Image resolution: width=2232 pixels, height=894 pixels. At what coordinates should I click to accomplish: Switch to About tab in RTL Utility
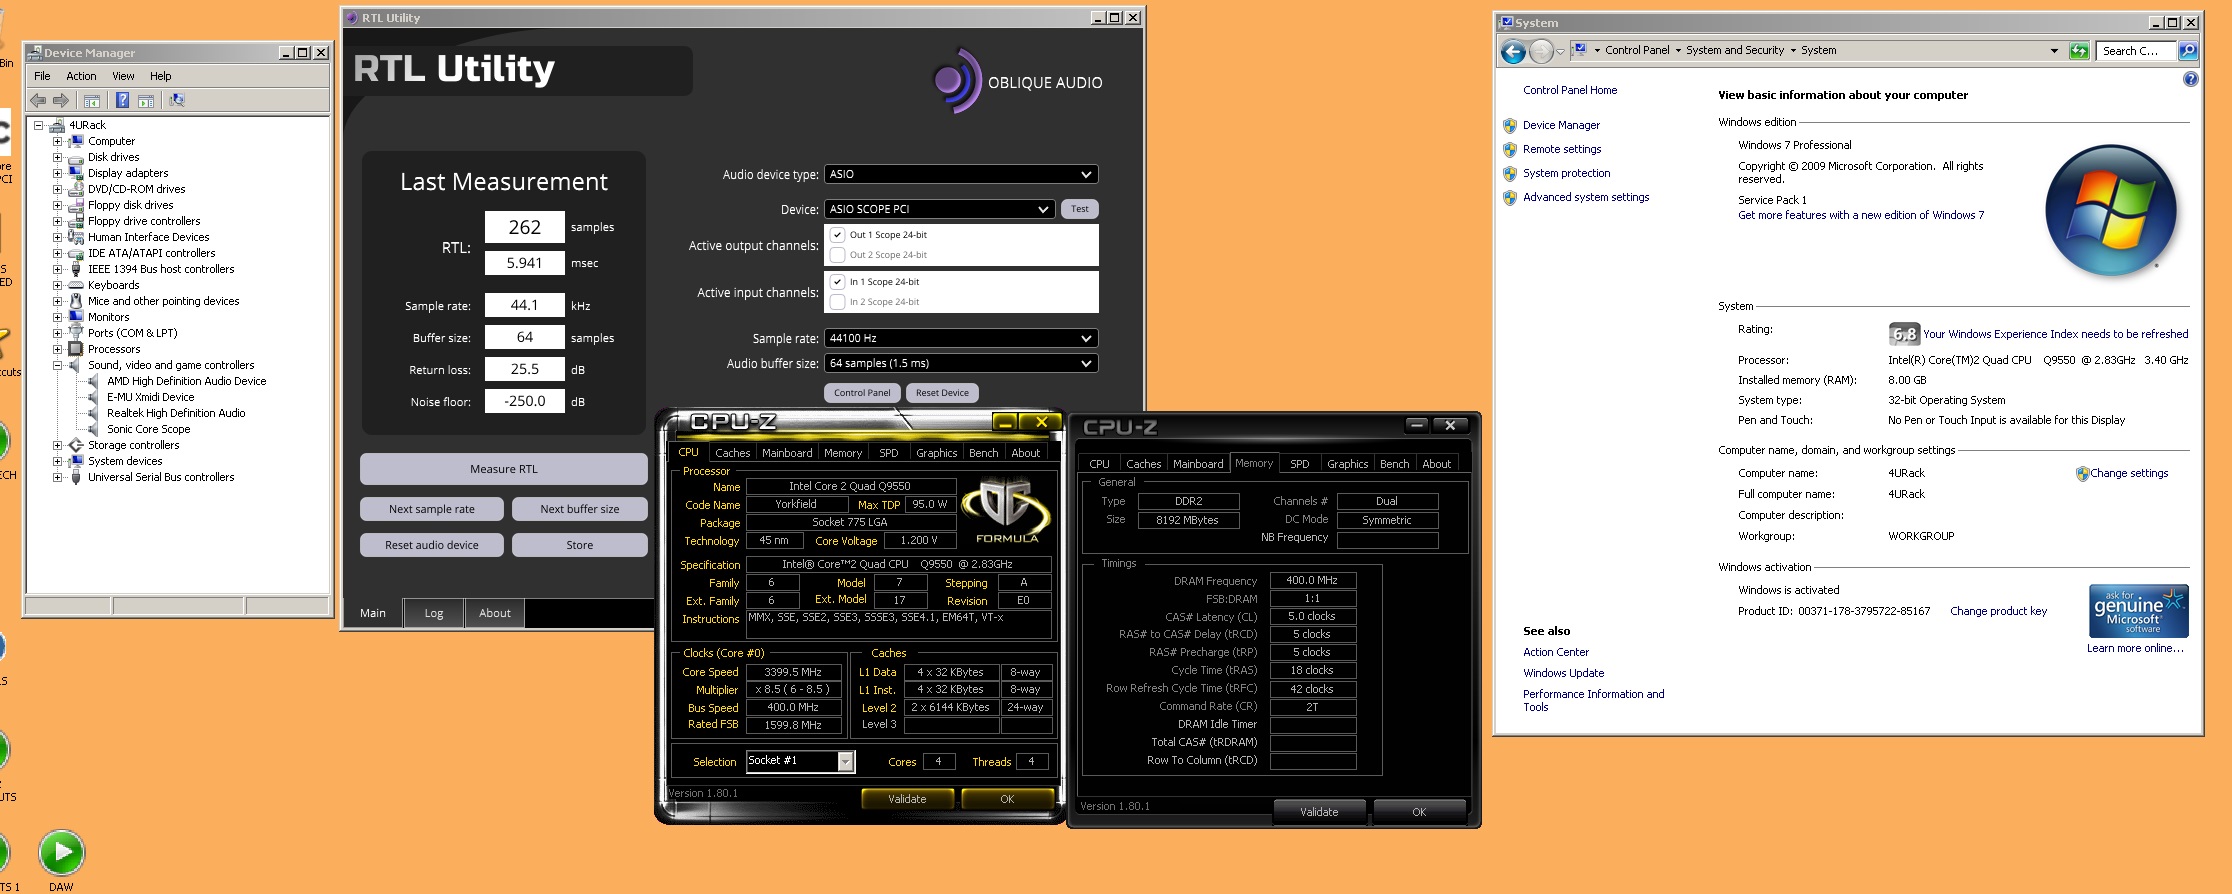coord(495,613)
